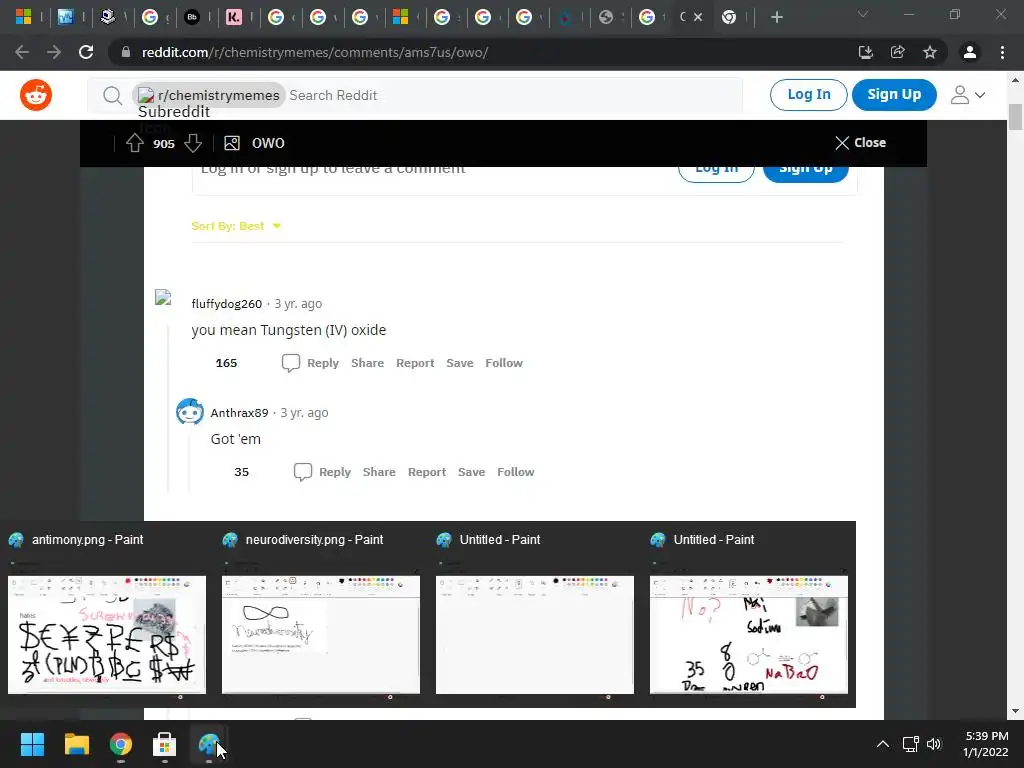Select the 'you mean Tungsten (IV) oxide' text
Viewport: 1024px width, 768px height.
[x=289, y=330]
